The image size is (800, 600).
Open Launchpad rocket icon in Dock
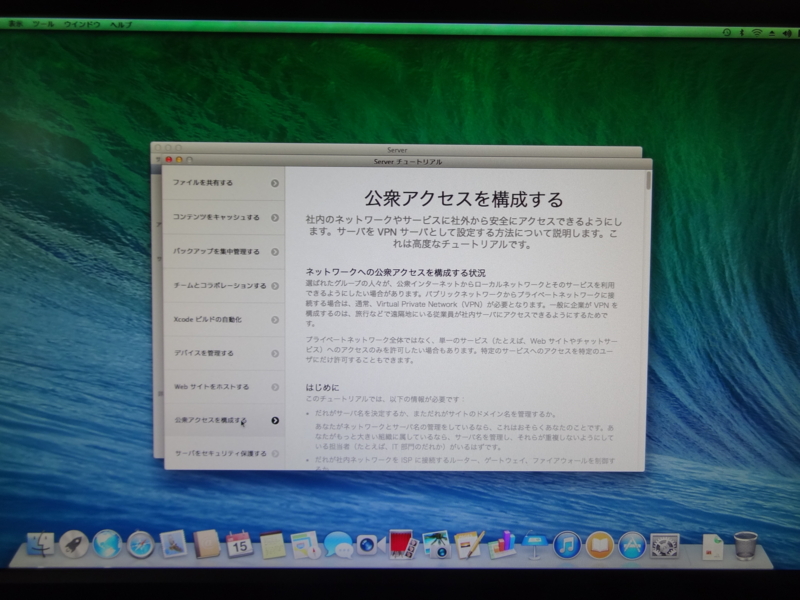[73, 544]
